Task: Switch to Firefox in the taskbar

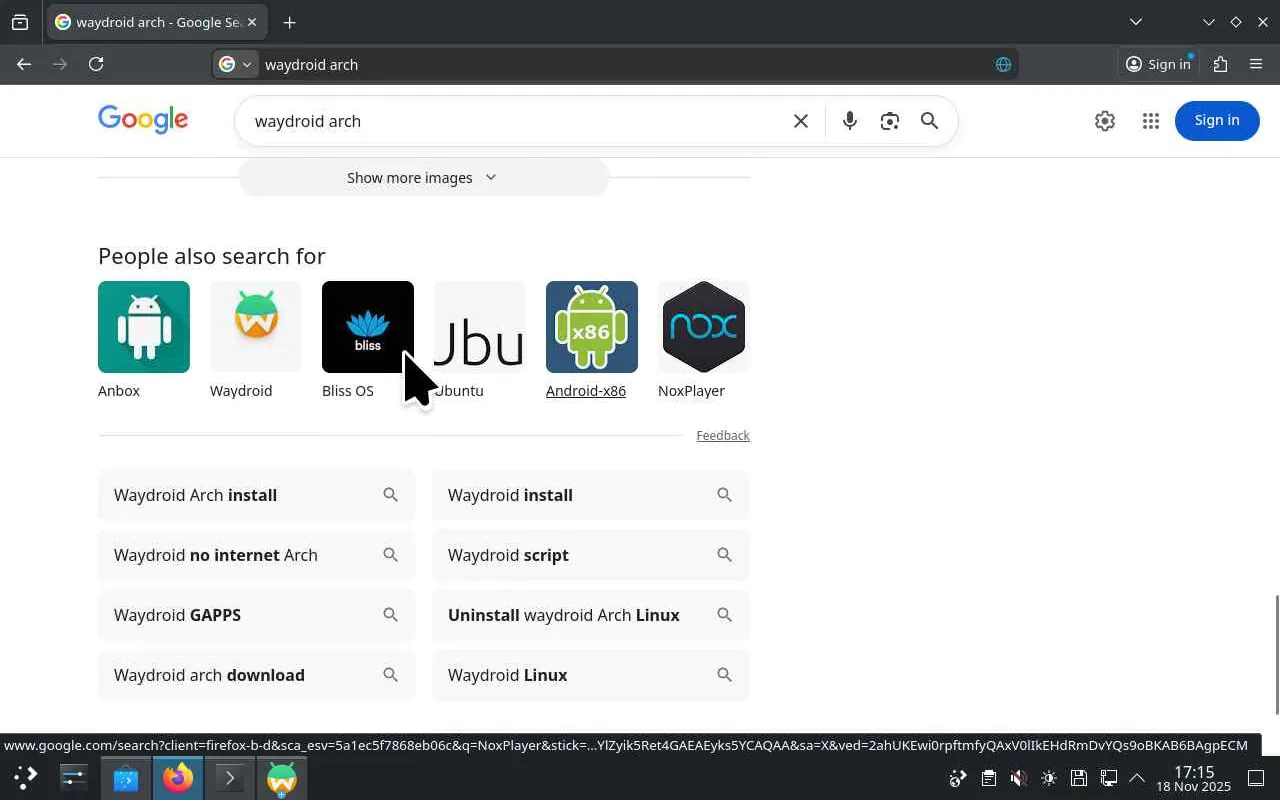Action: click(x=178, y=777)
